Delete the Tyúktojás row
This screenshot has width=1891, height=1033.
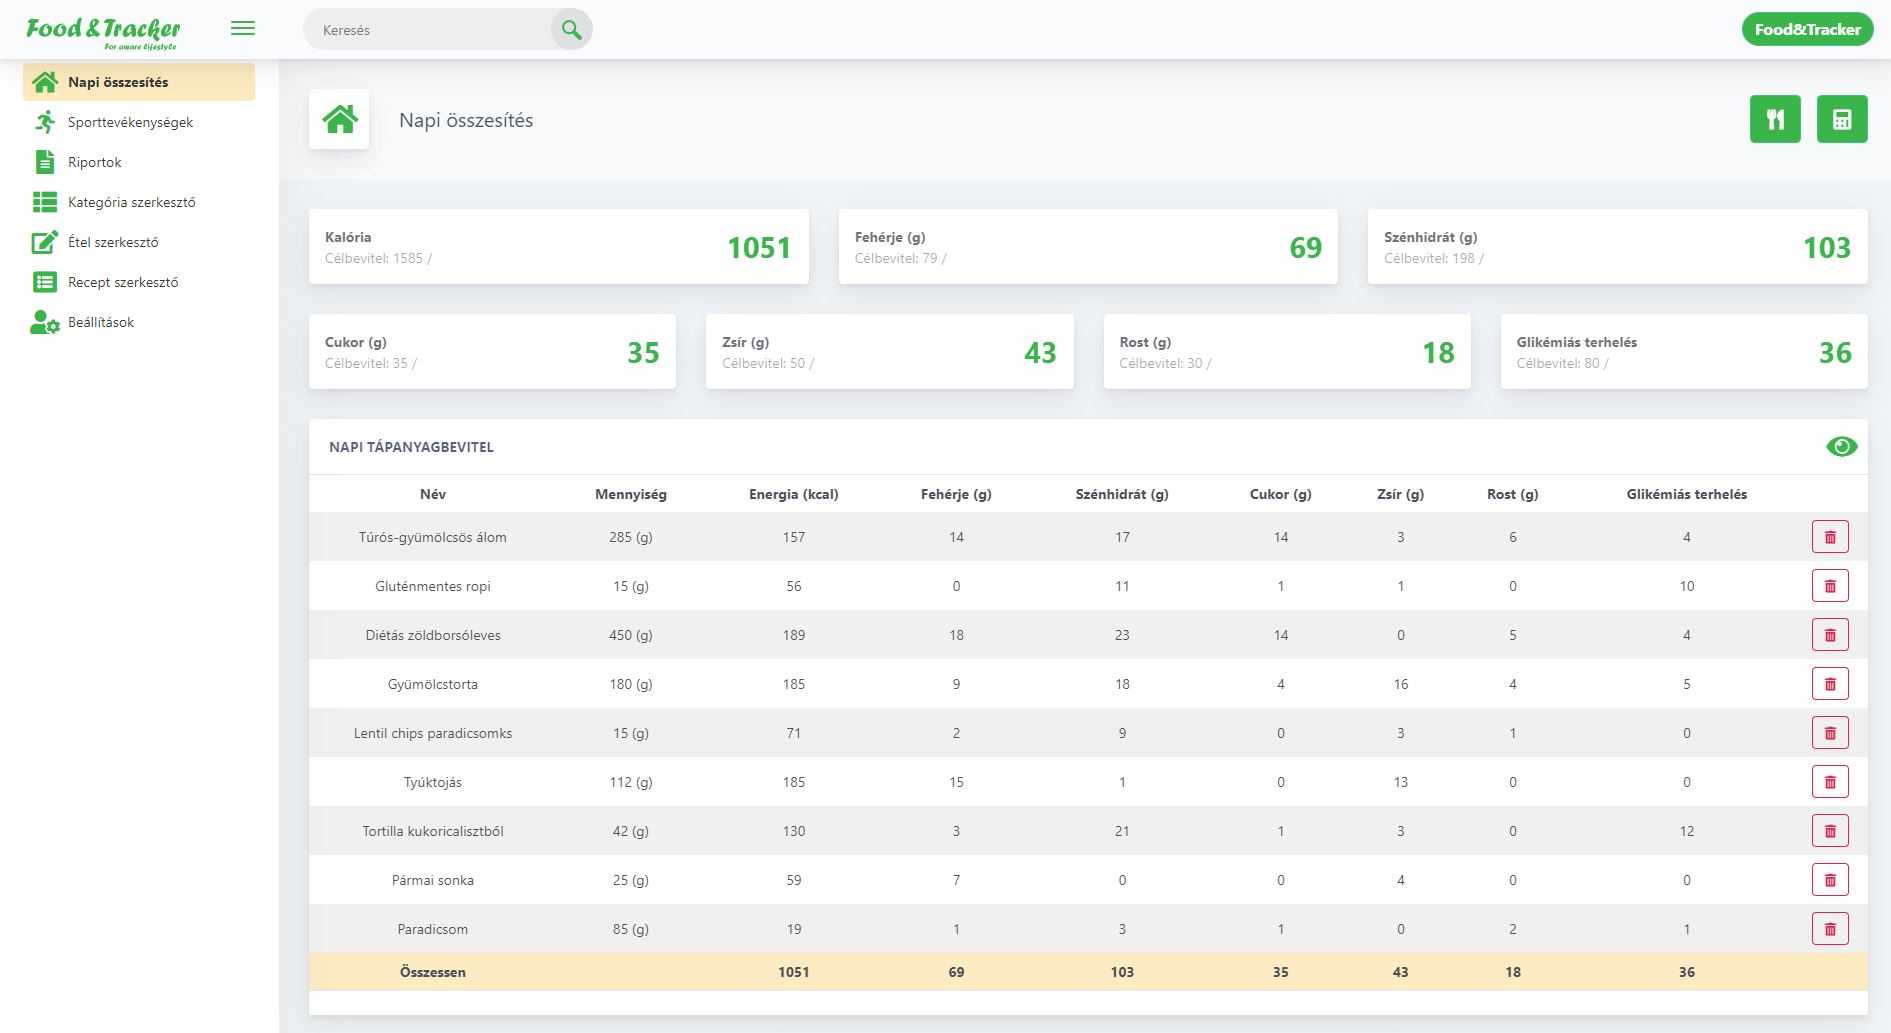coord(1830,782)
